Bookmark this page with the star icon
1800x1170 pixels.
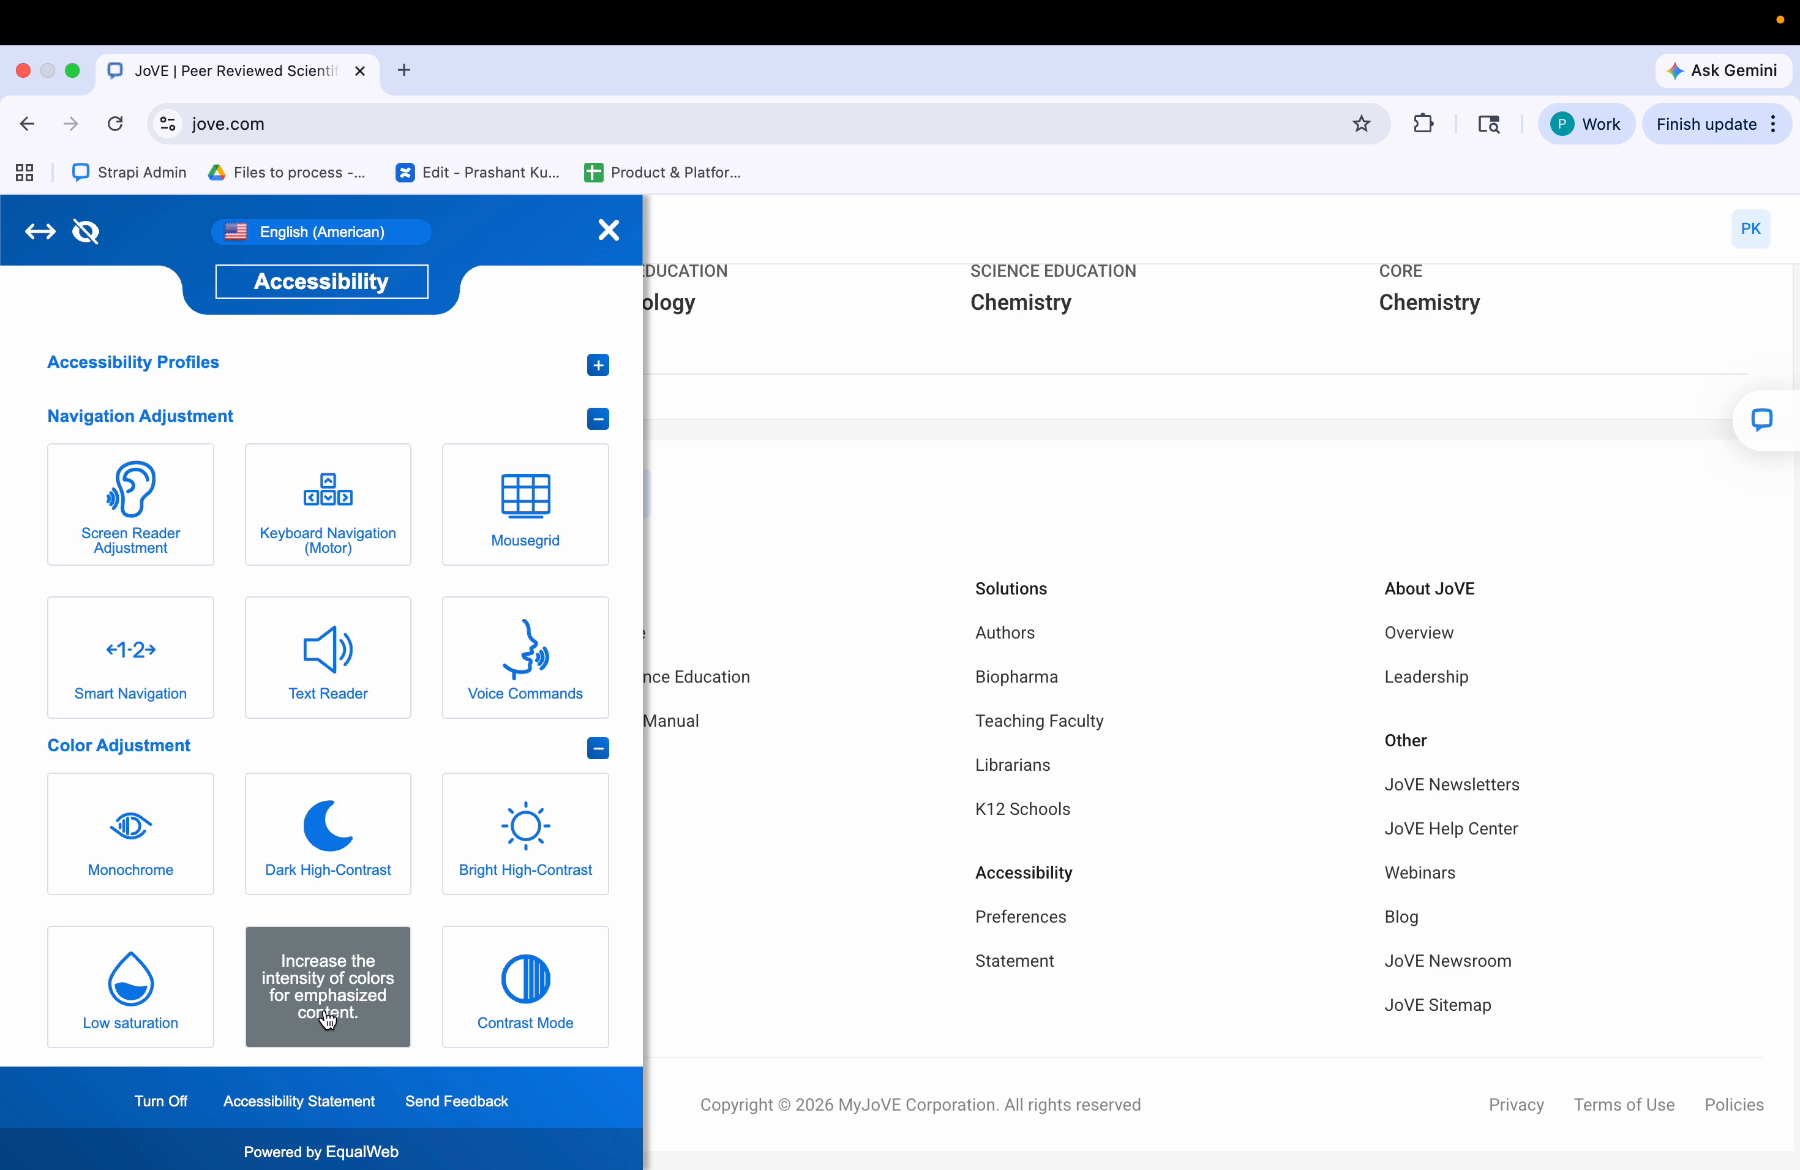click(x=1361, y=124)
